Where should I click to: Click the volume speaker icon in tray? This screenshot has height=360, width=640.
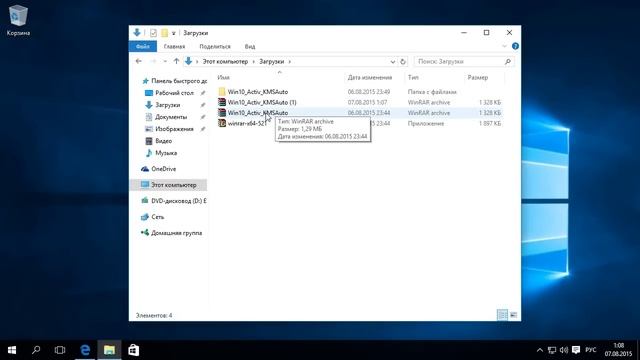(x=564, y=350)
